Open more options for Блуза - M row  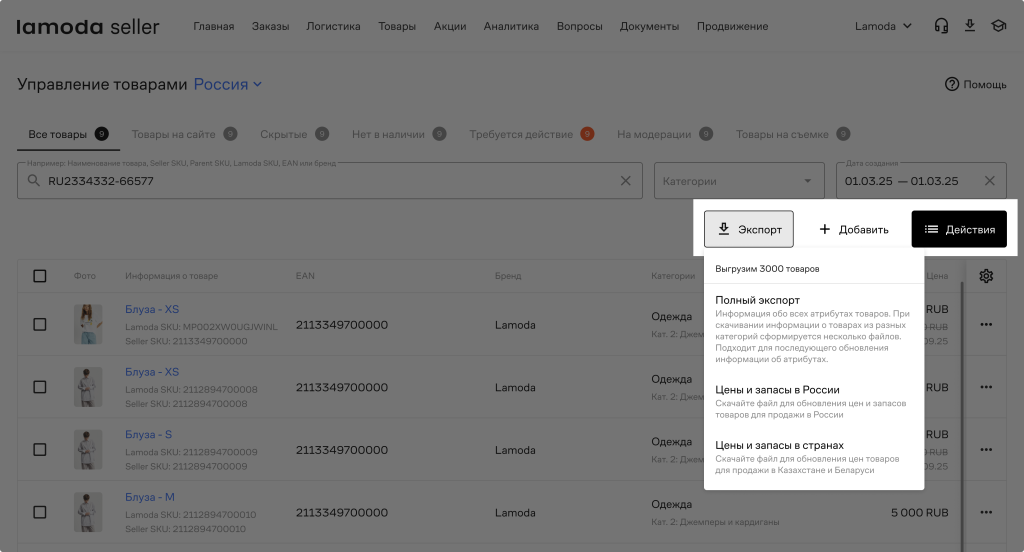(x=986, y=513)
